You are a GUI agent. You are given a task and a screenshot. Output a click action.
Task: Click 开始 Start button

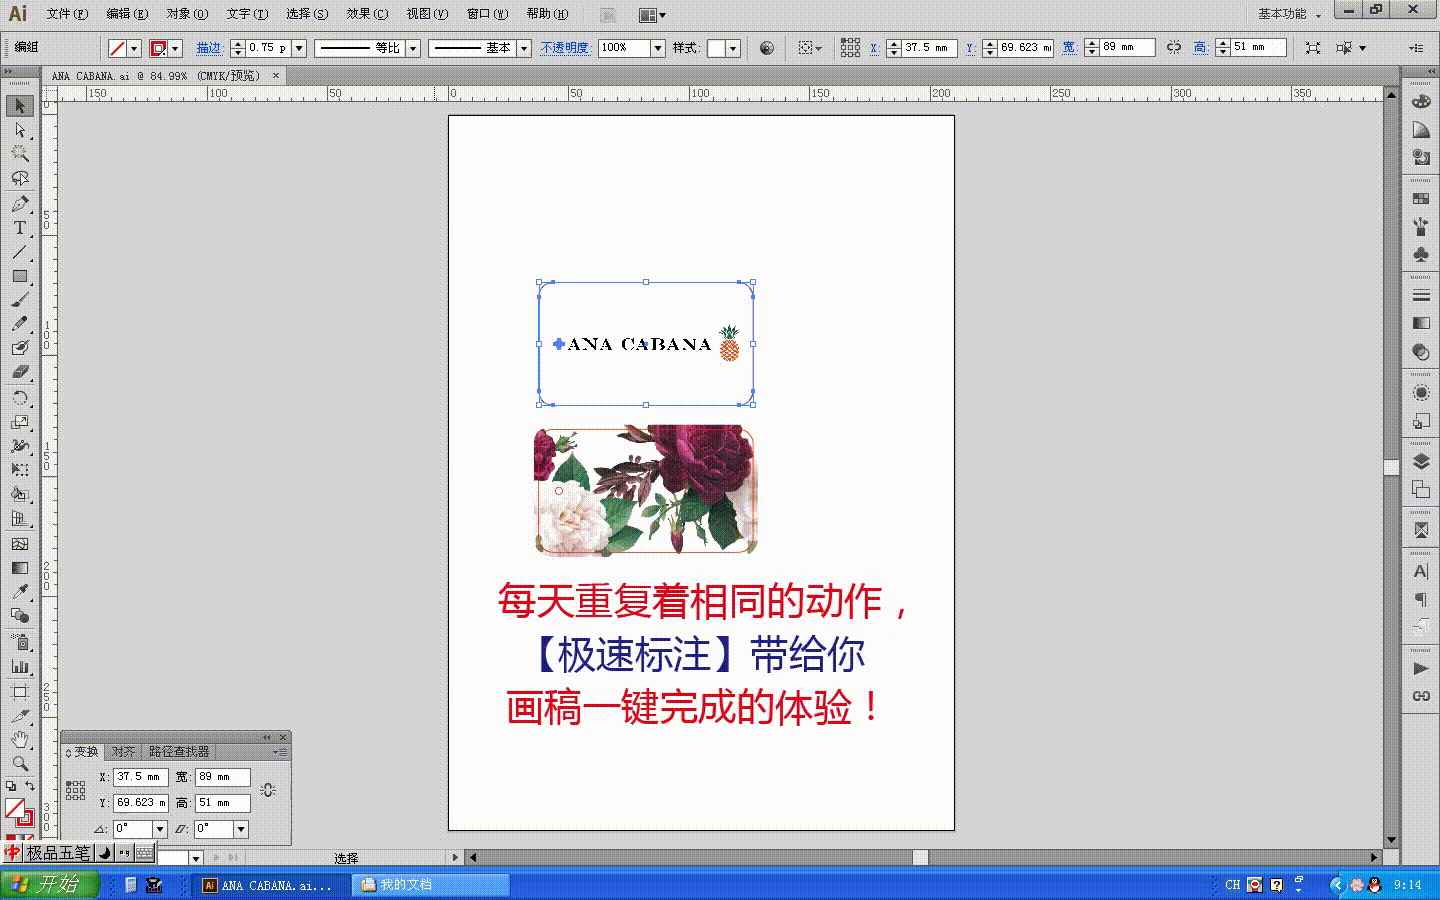click(x=50, y=884)
